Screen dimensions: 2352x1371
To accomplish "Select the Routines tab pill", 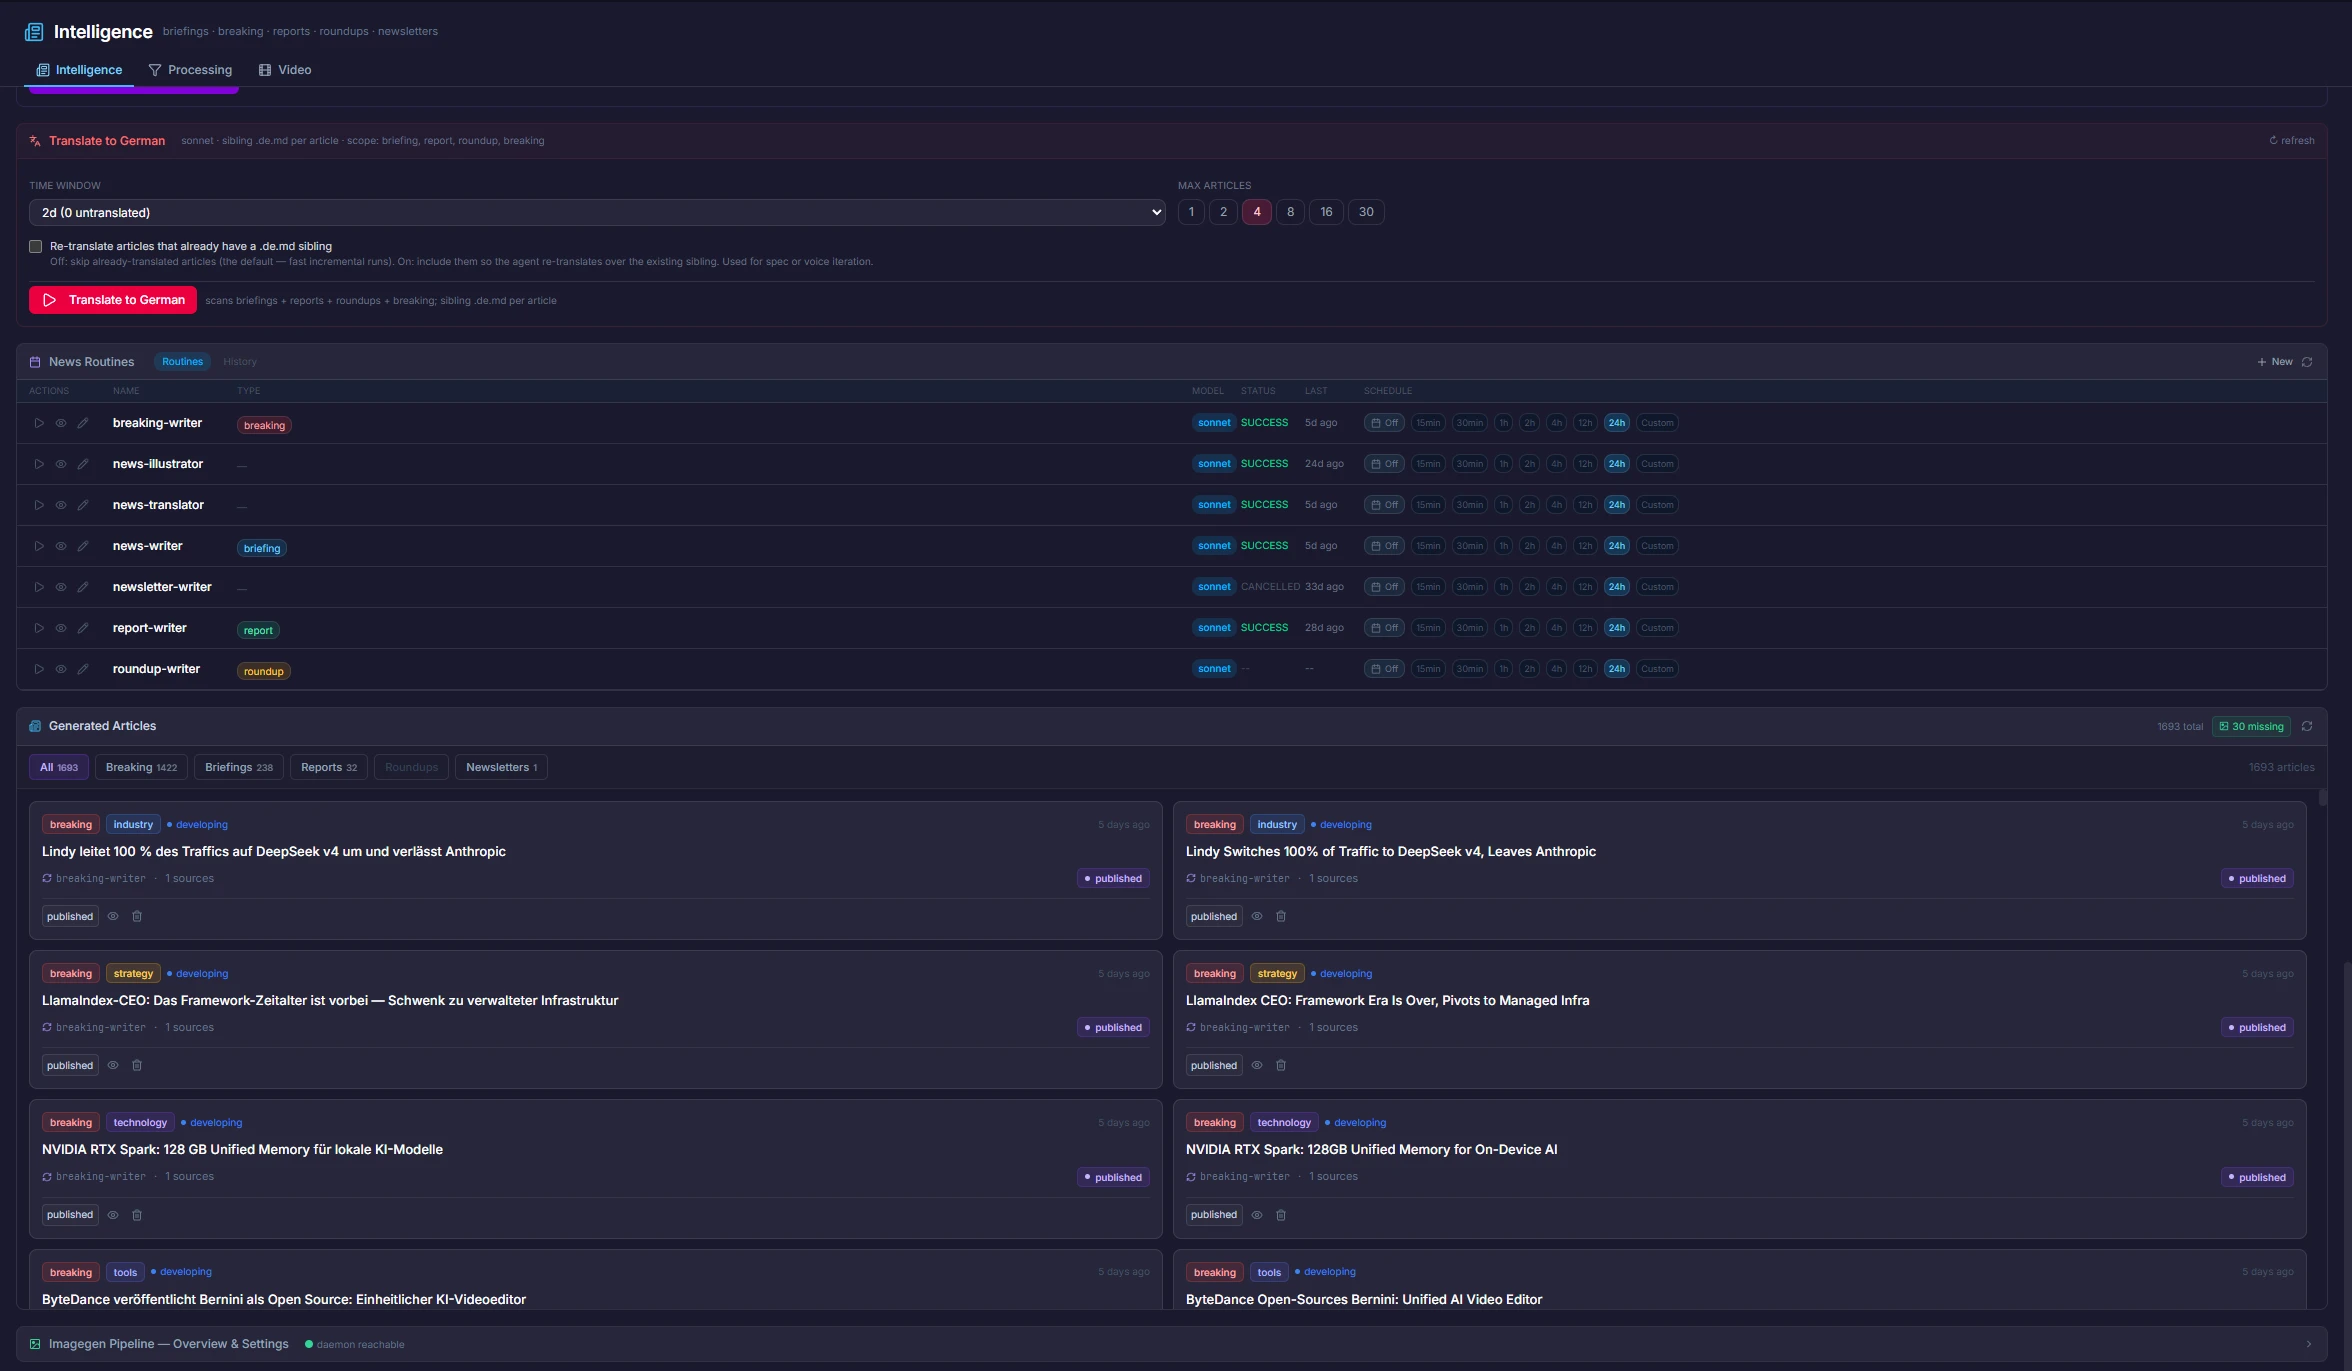I will [182, 362].
